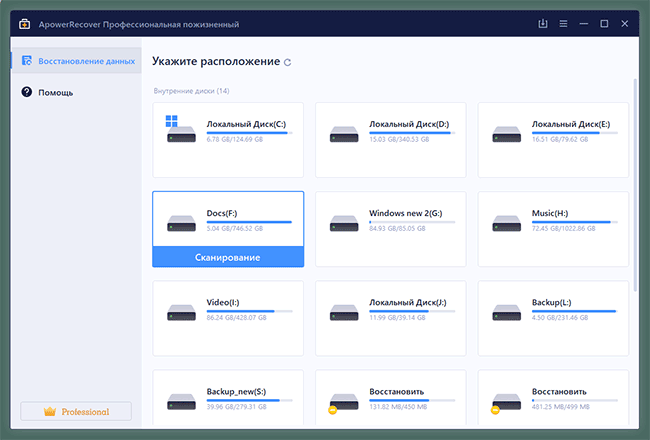650x440 pixels.
Task: Click the 11.99 GB/39.14 GB size text
Action: 397,318
